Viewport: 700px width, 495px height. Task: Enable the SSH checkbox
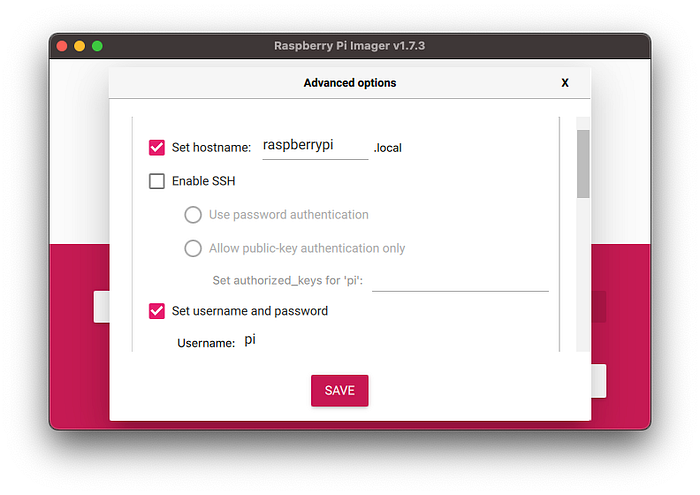[x=157, y=181]
